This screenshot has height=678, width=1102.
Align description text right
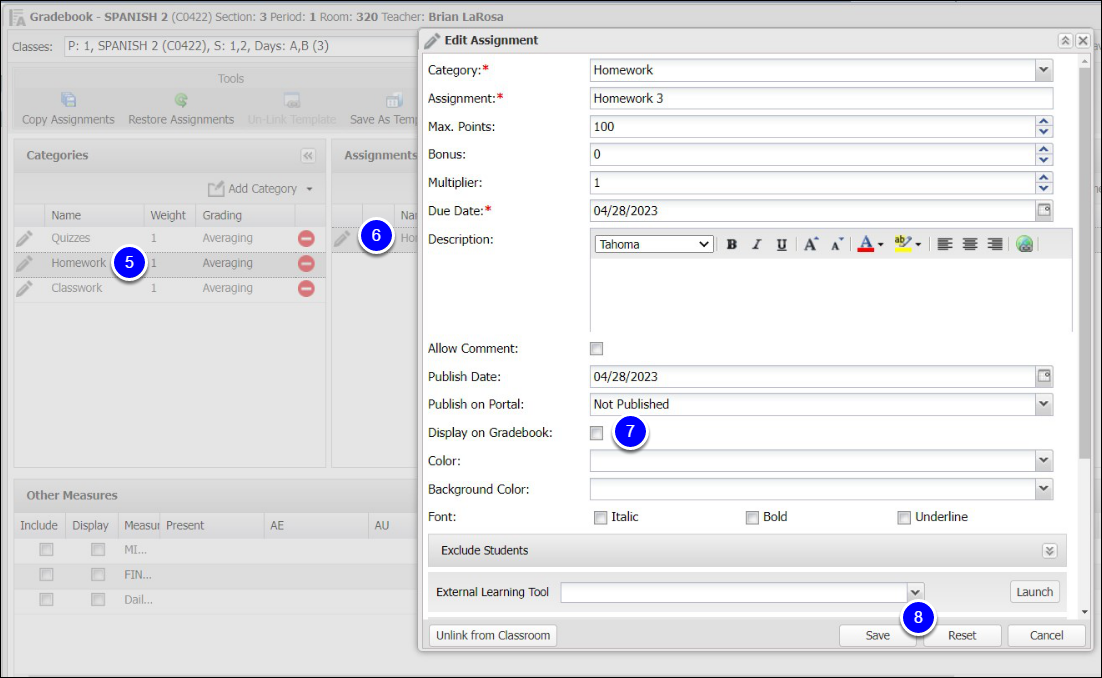pyautogui.click(x=994, y=244)
